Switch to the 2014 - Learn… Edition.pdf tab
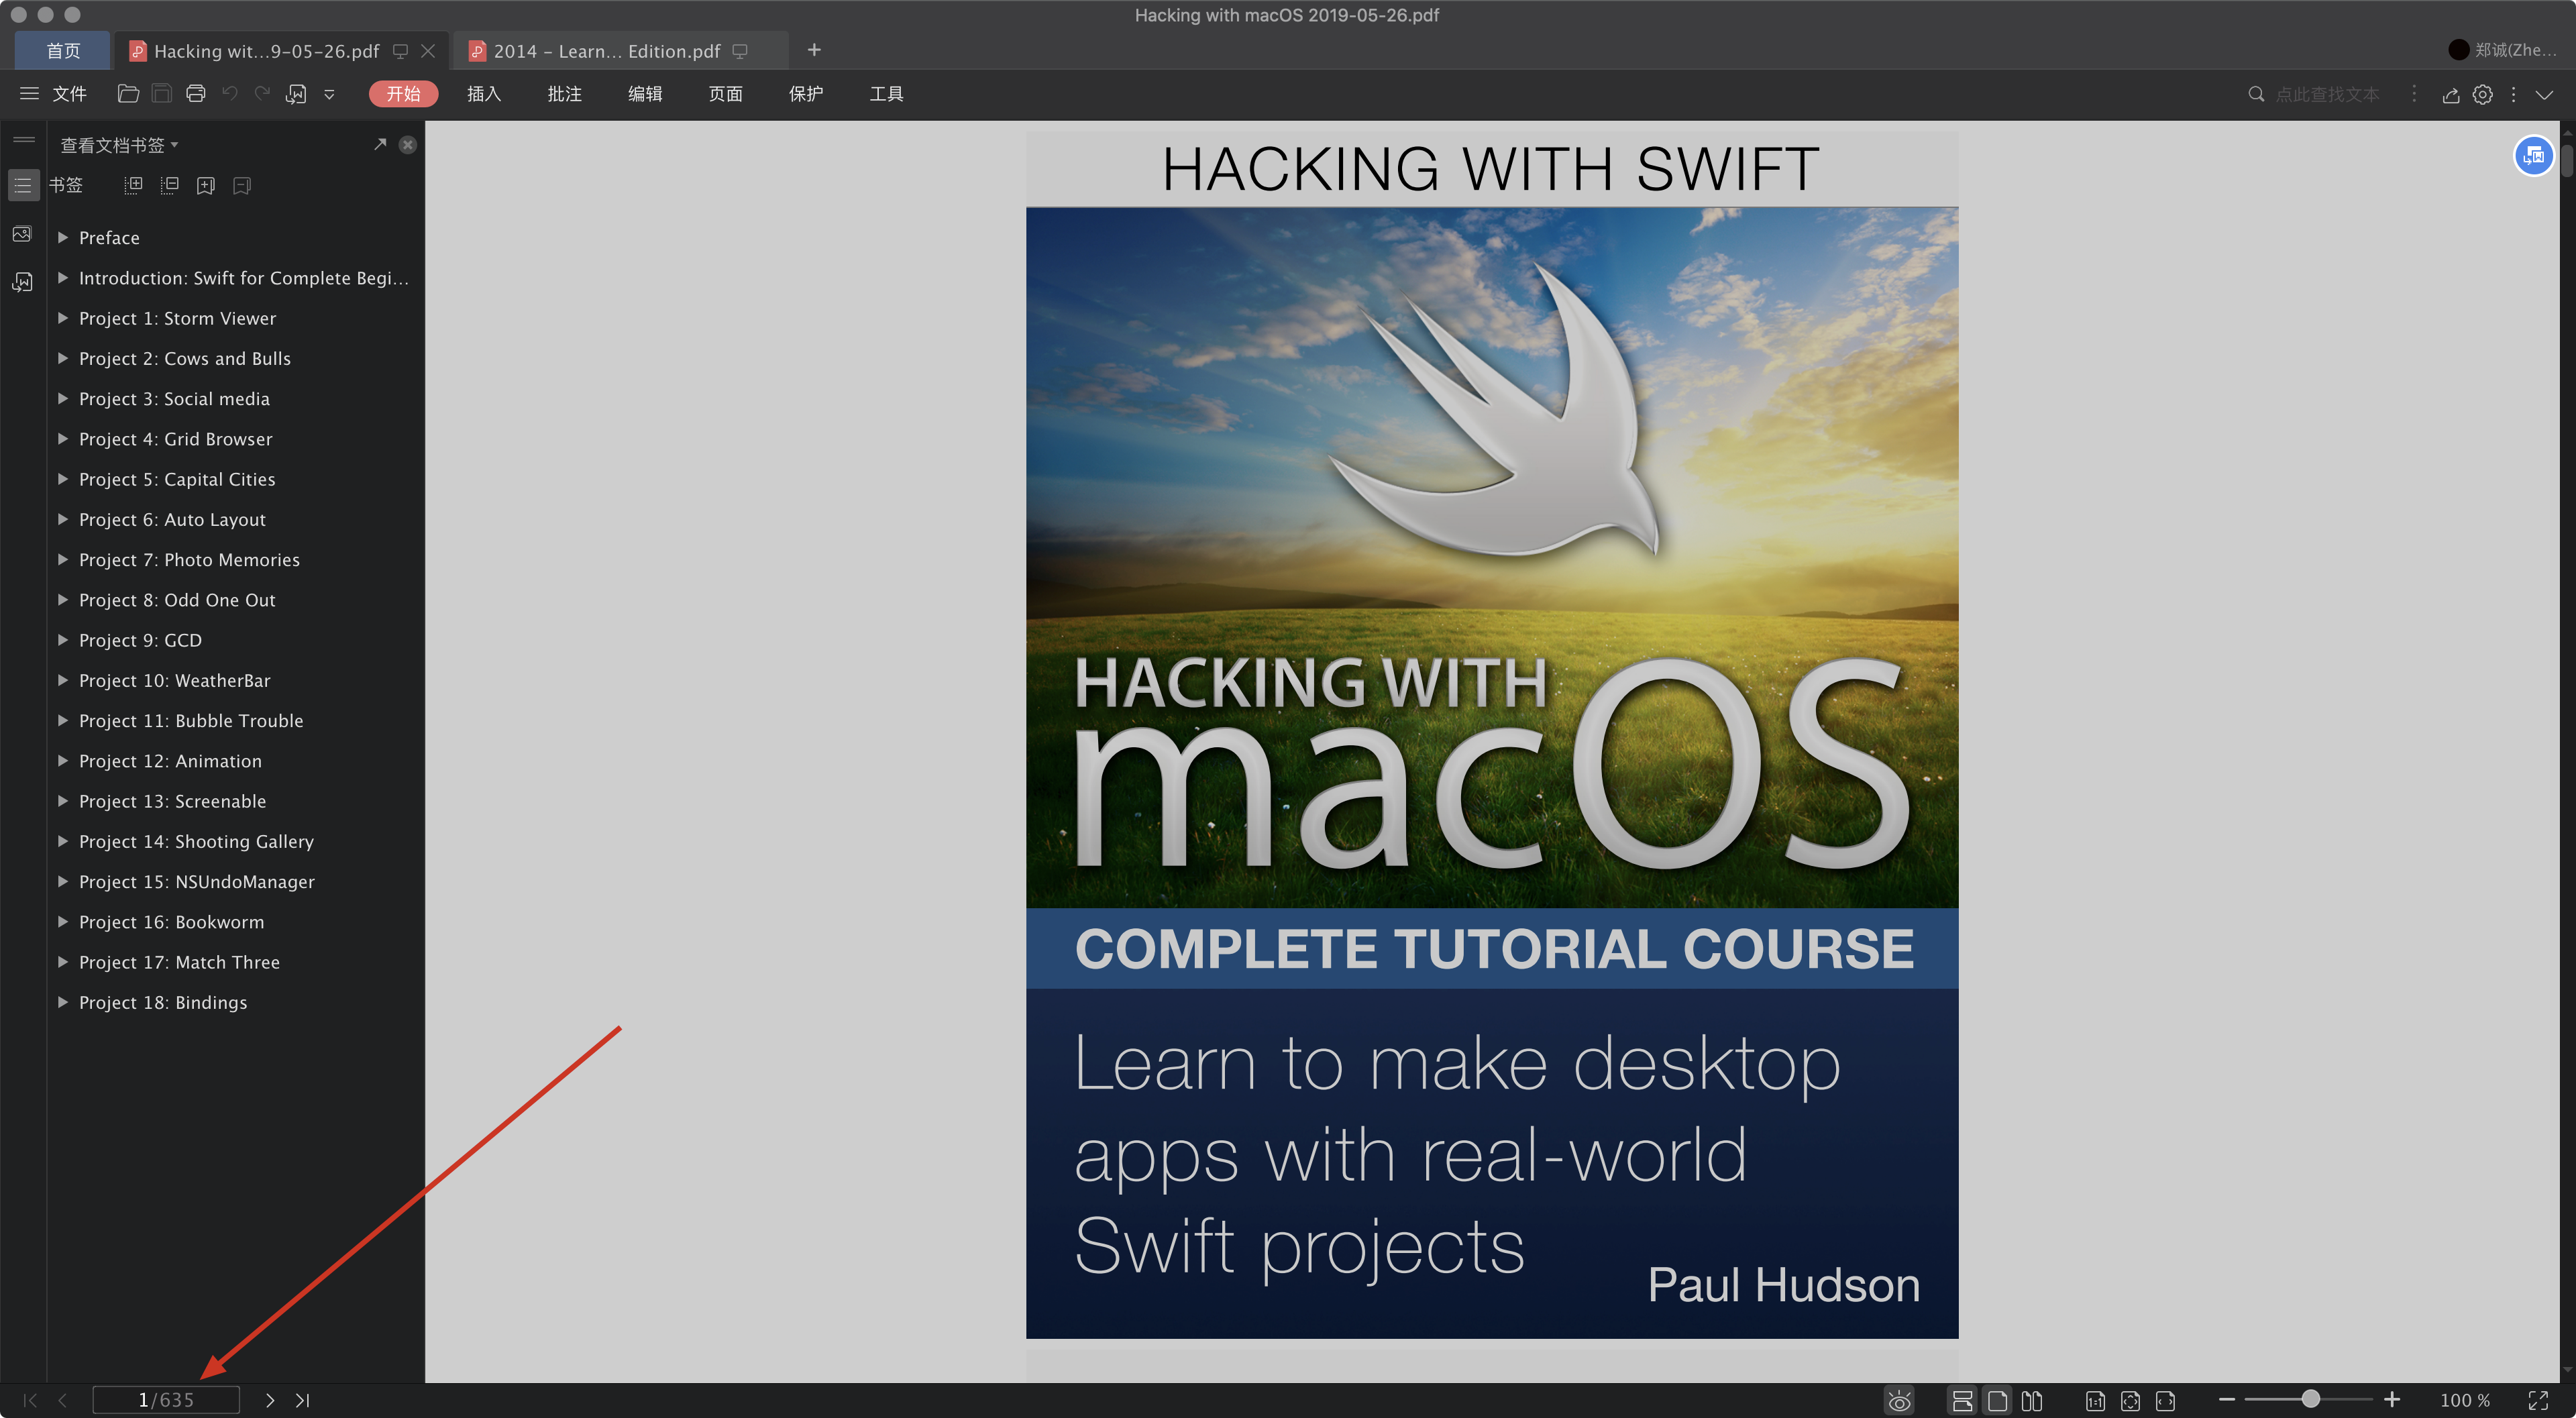The width and height of the screenshot is (2576, 1418). [607, 51]
